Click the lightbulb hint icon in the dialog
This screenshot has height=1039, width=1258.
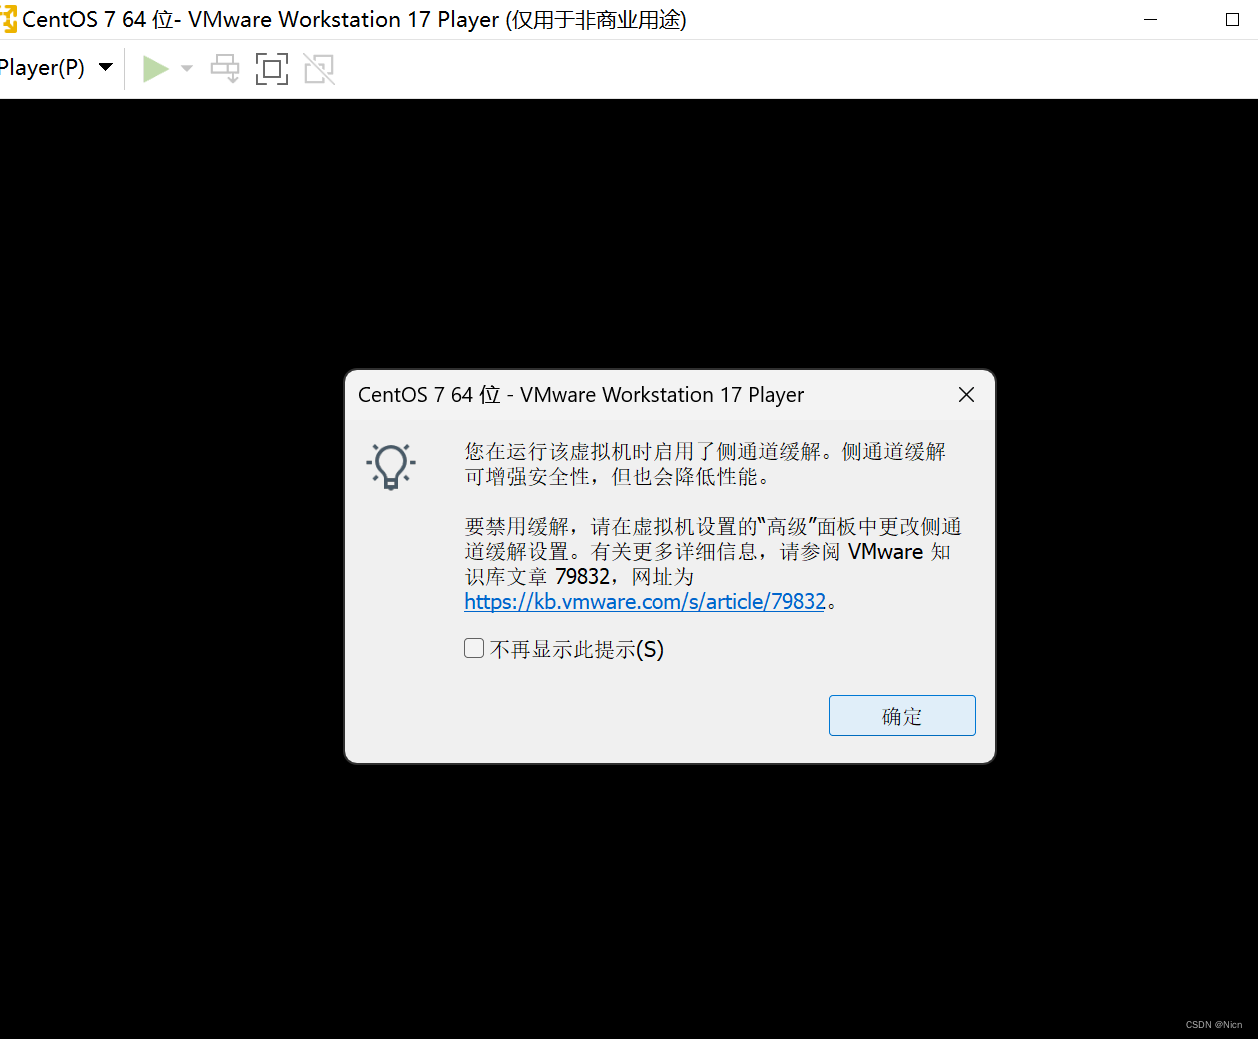tap(390, 466)
